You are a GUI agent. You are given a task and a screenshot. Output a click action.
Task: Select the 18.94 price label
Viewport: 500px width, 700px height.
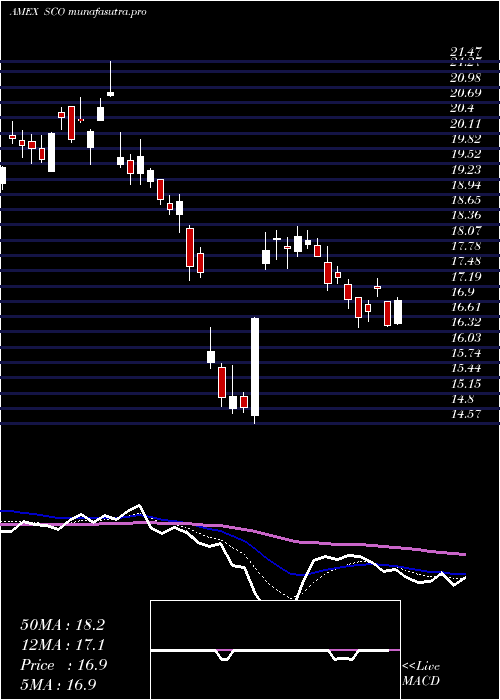pyautogui.click(x=466, y=184)
